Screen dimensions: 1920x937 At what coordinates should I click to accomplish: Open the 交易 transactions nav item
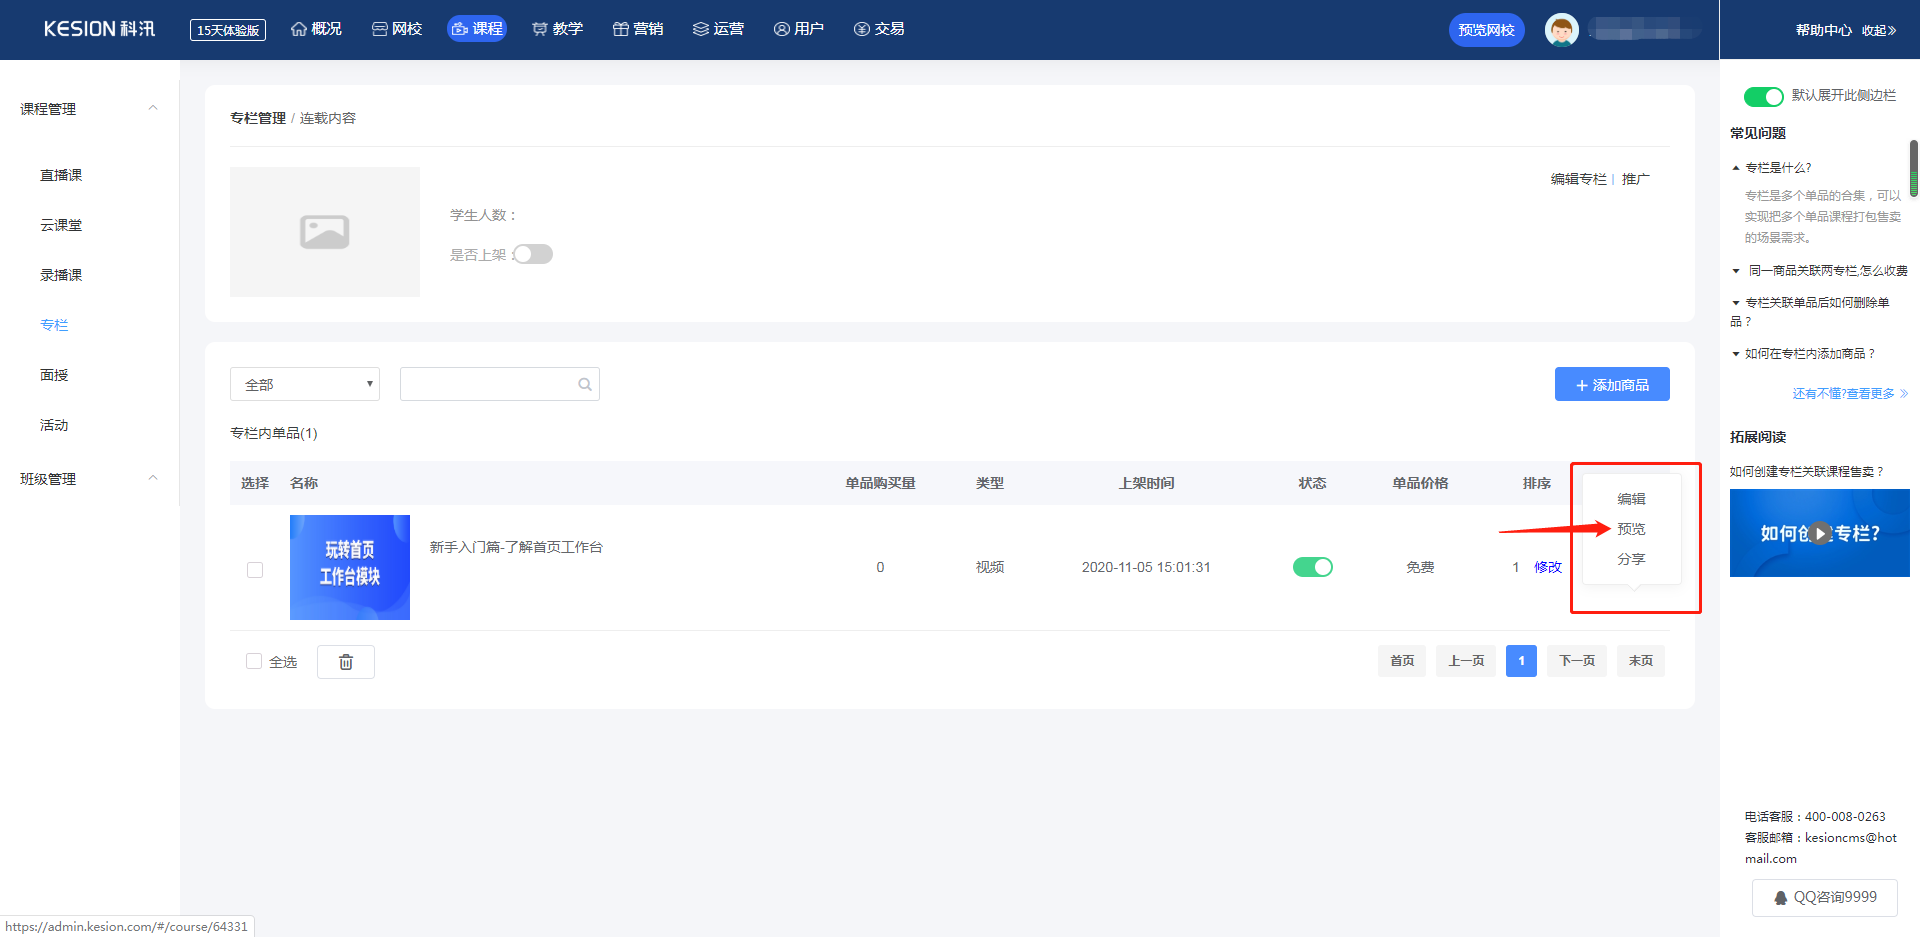879,29
